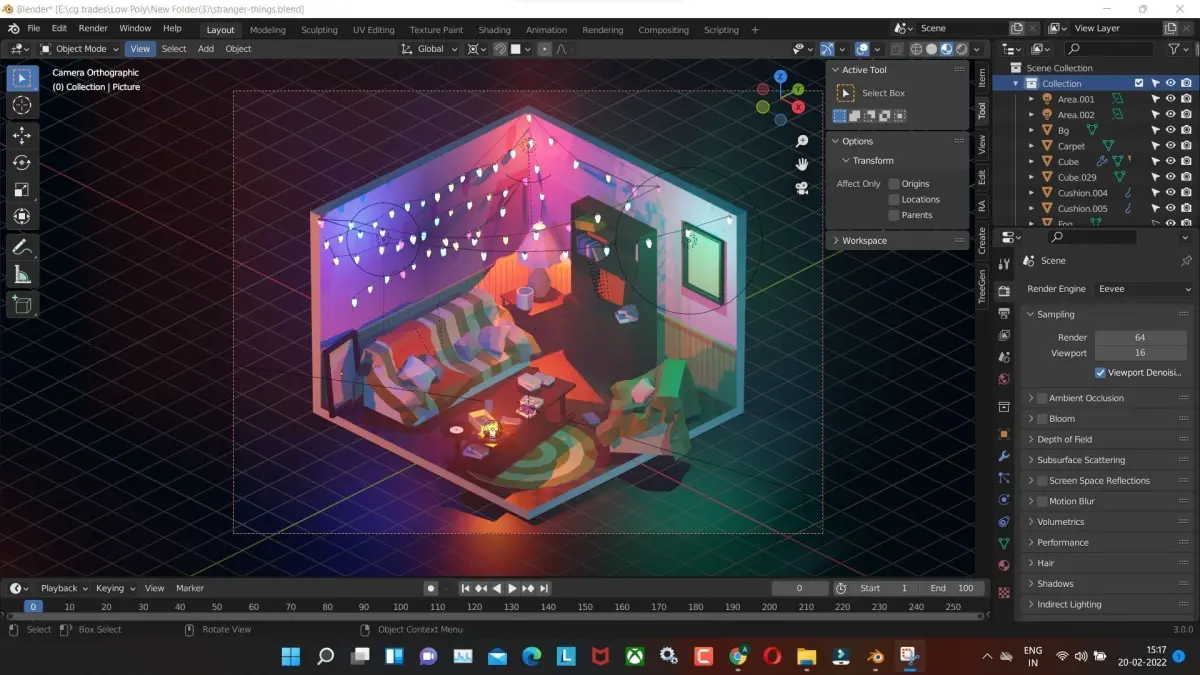The width and height of the screenshot is (1200, 675).
Task: Open the Render menu
Action: pos(93,28)
